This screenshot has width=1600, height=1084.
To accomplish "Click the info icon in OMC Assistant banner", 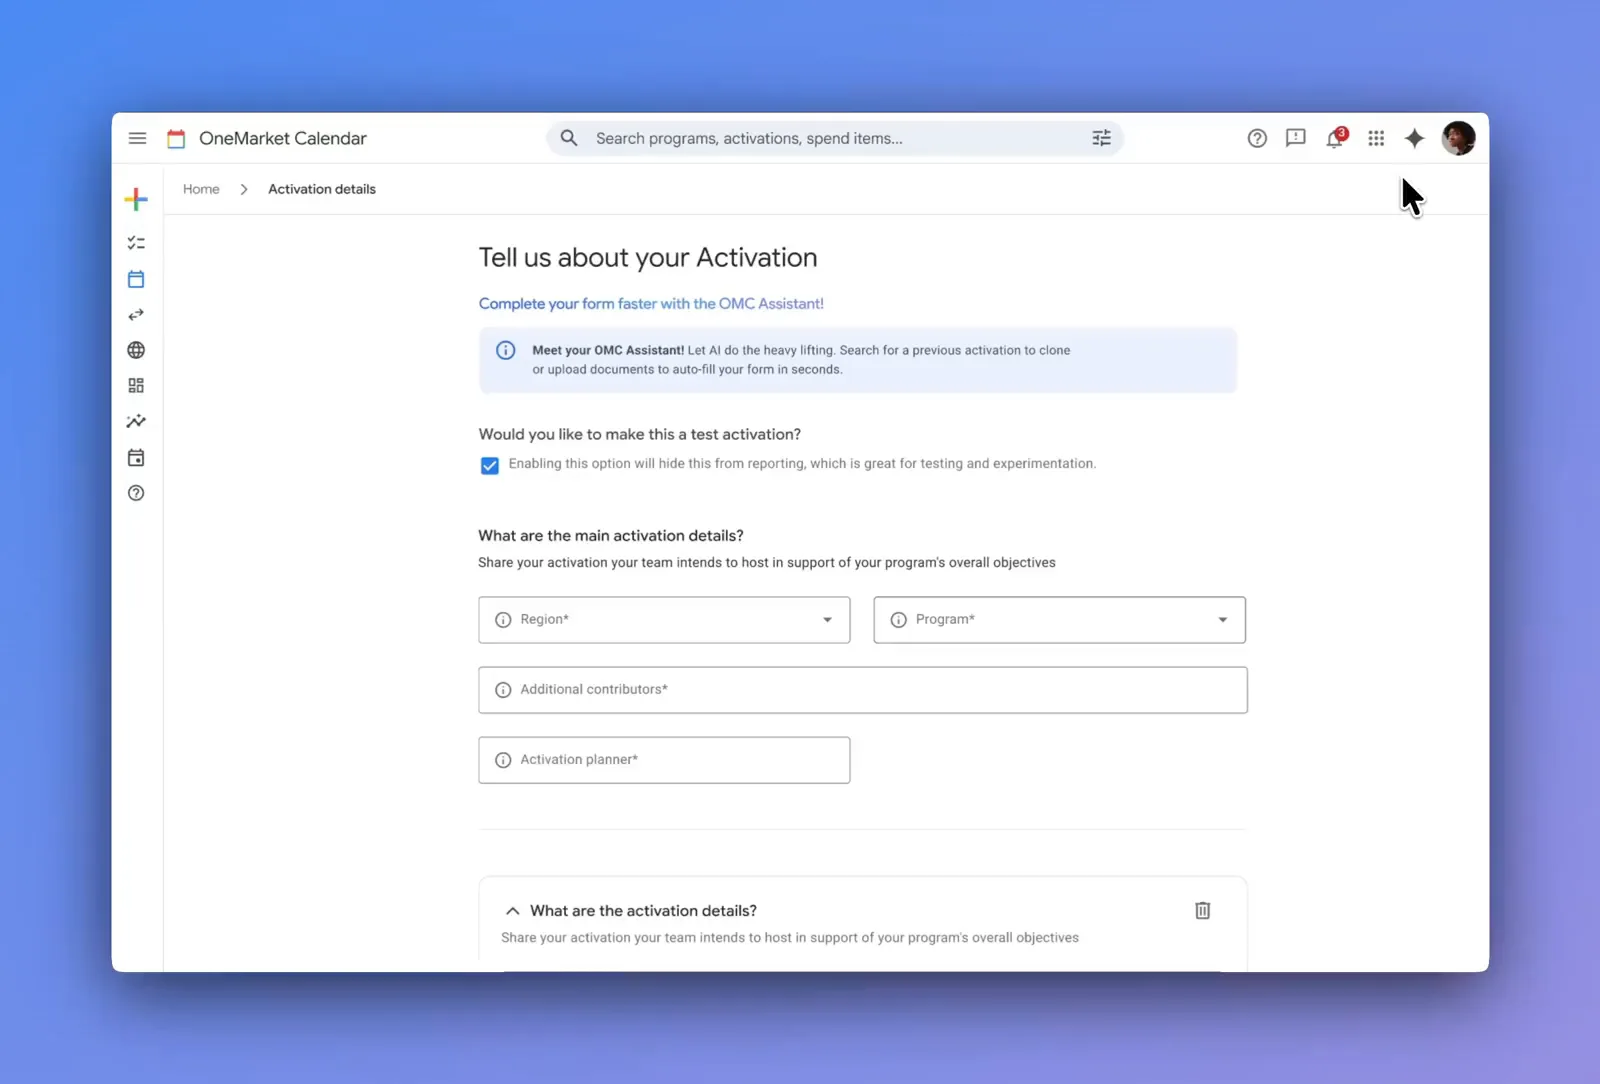I will [x=506, y=350].
